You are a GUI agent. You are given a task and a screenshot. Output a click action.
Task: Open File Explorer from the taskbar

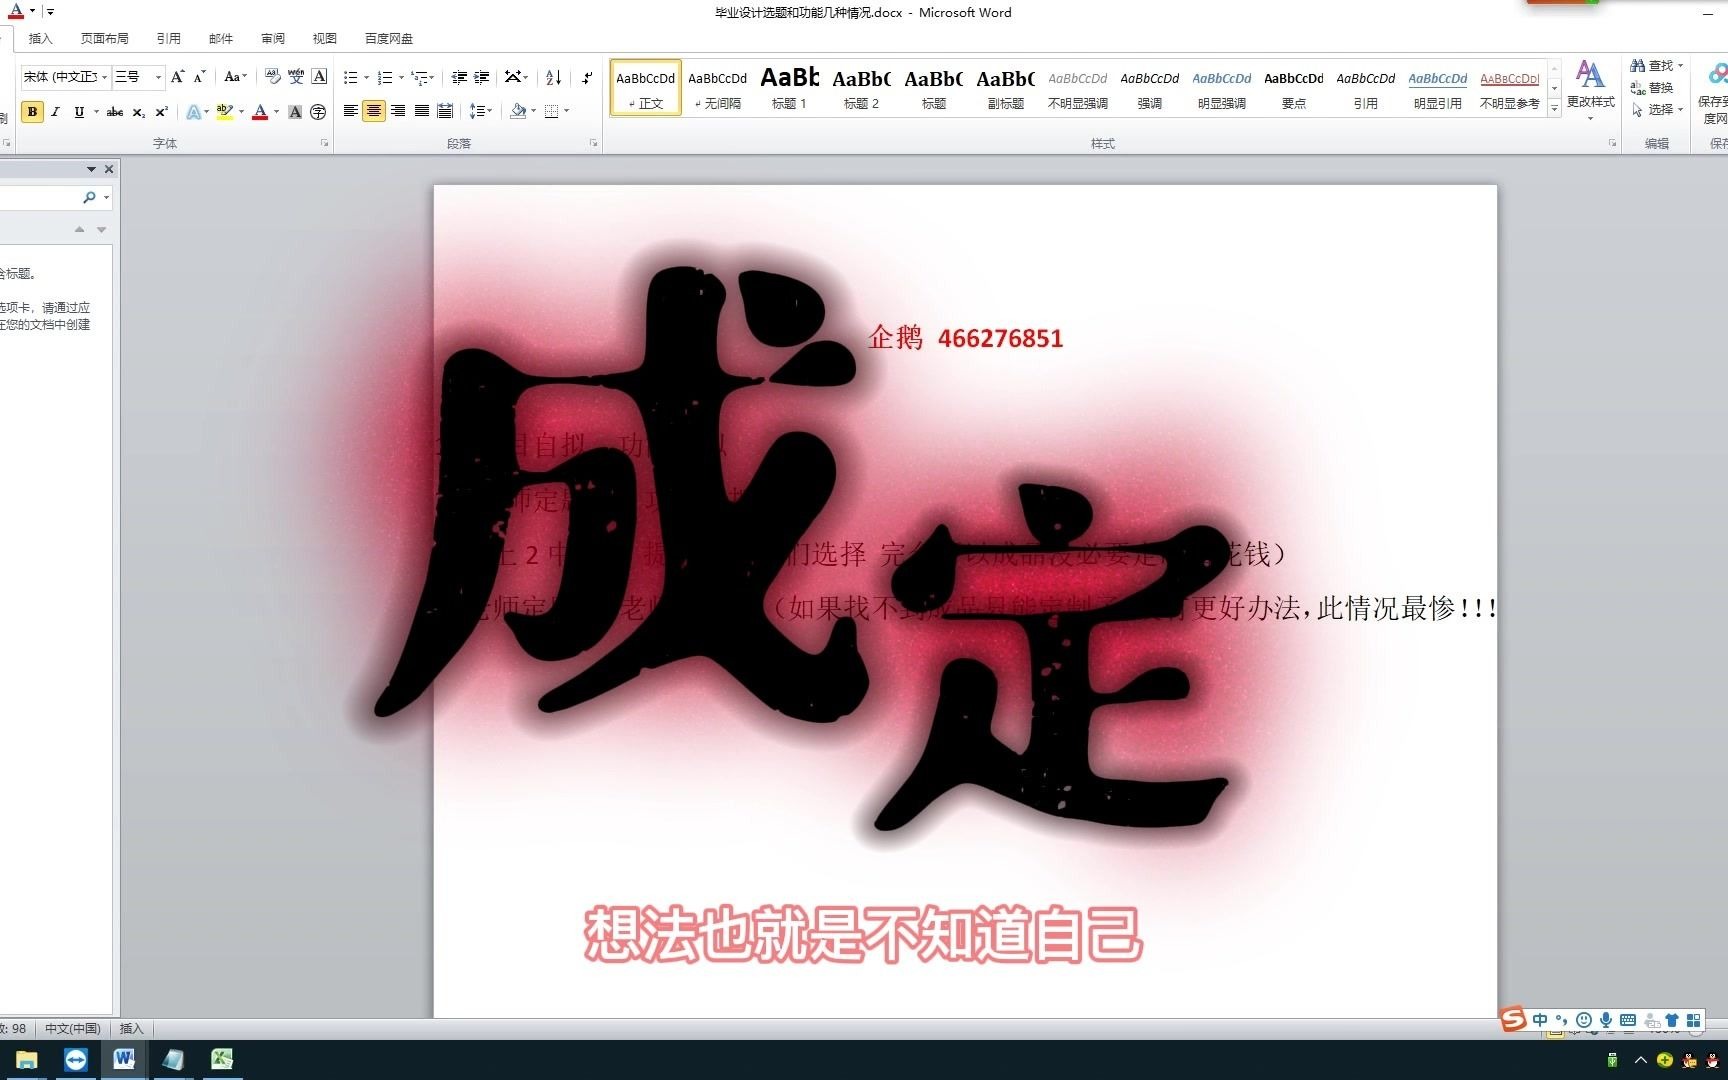(x=26, y=1059)
